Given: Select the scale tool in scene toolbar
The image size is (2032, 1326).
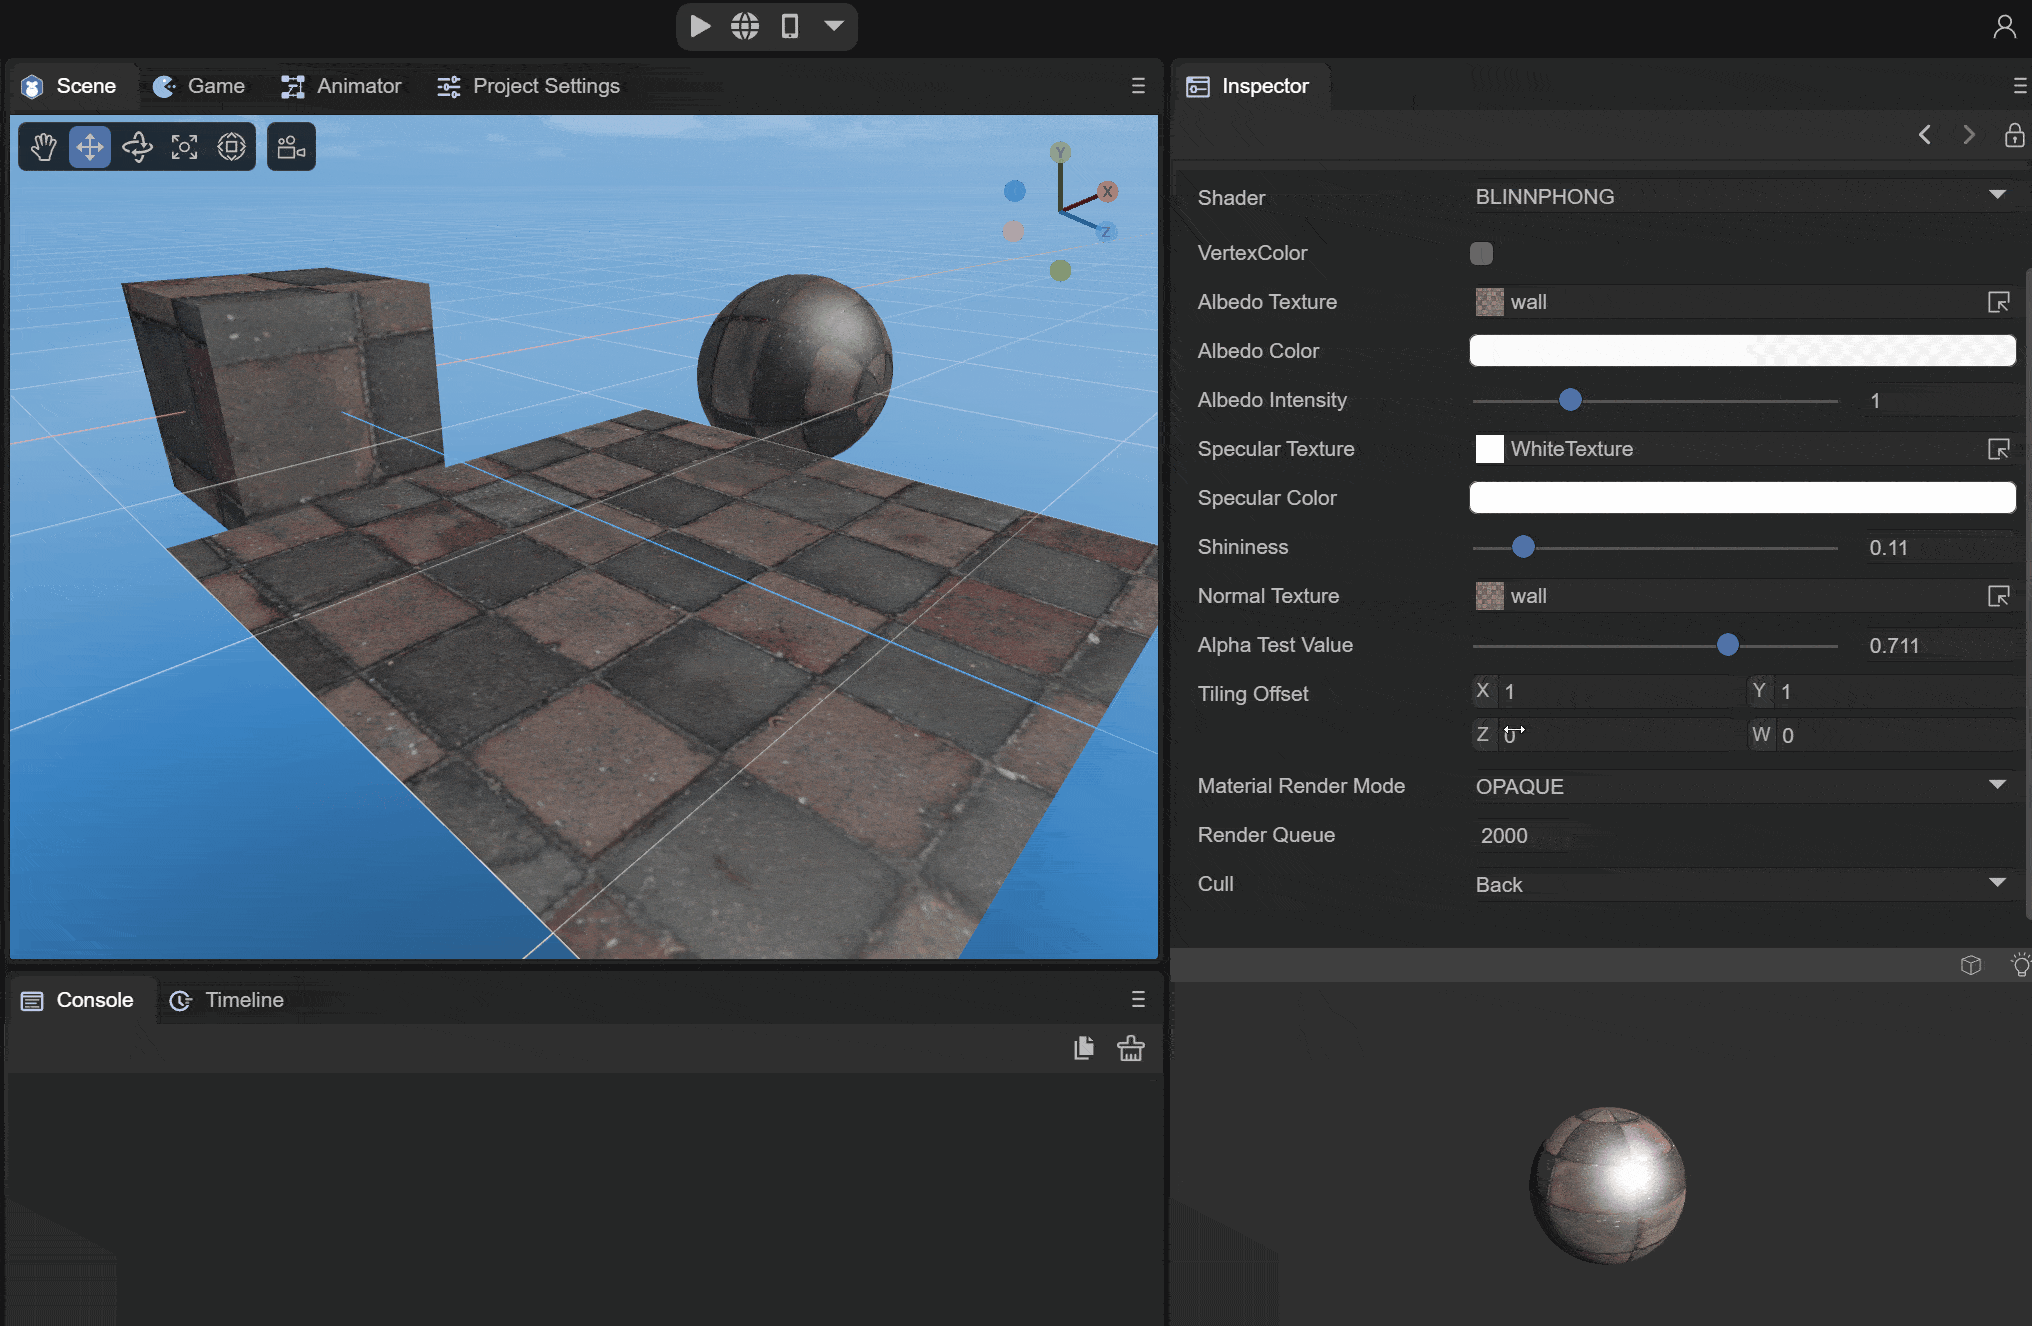Looking at the screenshot, I should coord(184,147).
